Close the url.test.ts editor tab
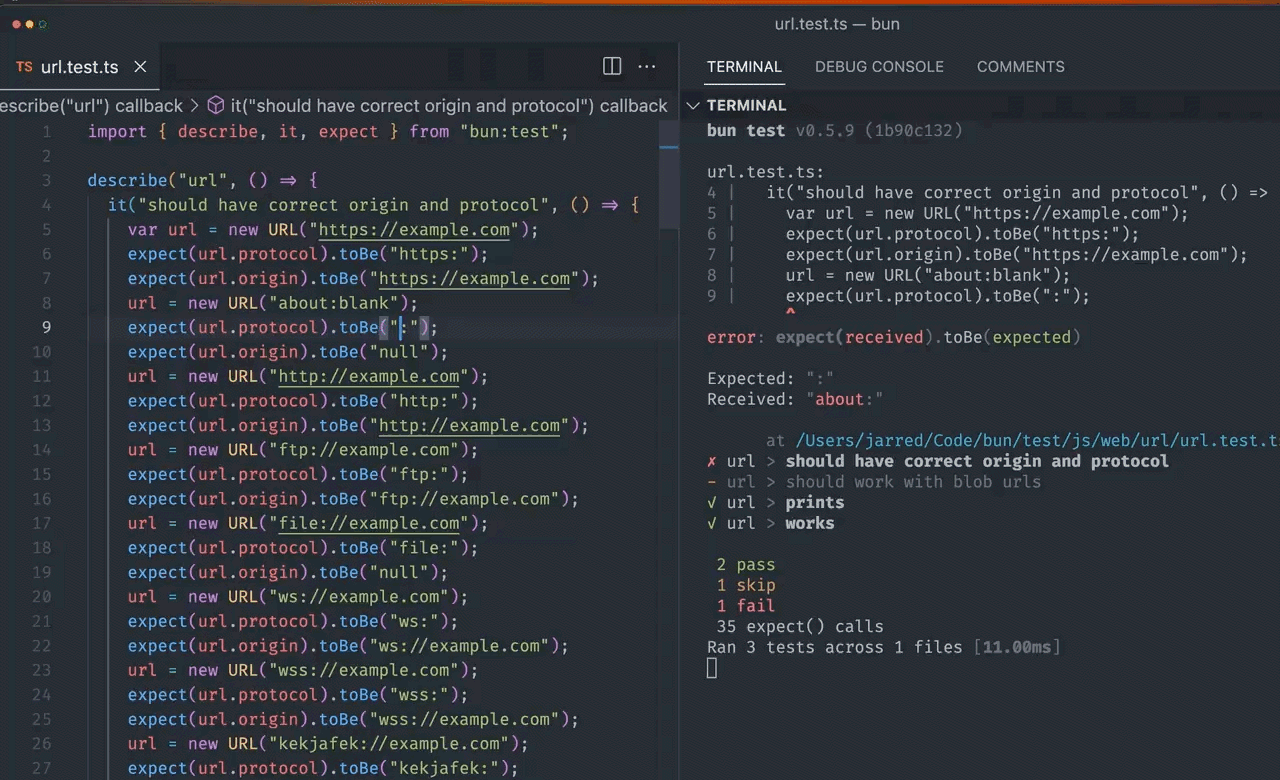This screenshot has width=1280, height=780. tap(140, 67)
